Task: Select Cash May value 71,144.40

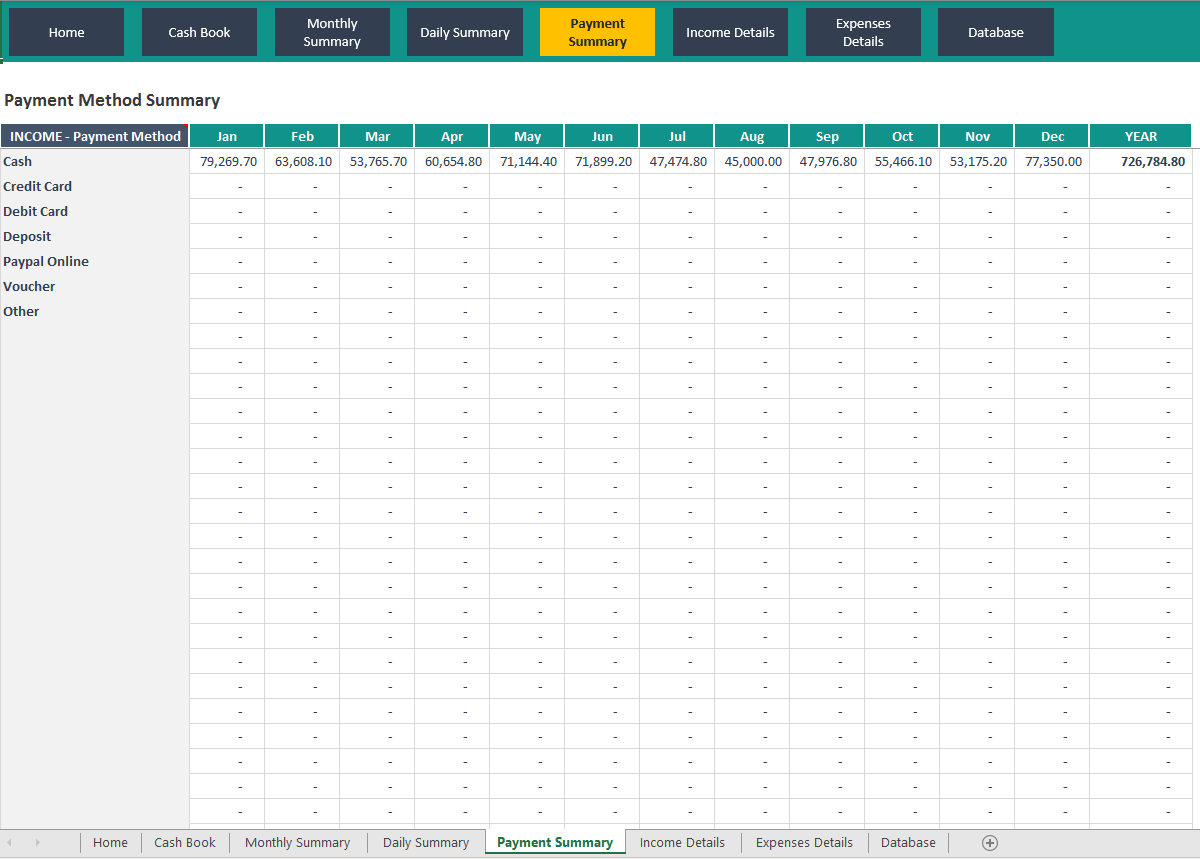Action: [x=527, y=161]
